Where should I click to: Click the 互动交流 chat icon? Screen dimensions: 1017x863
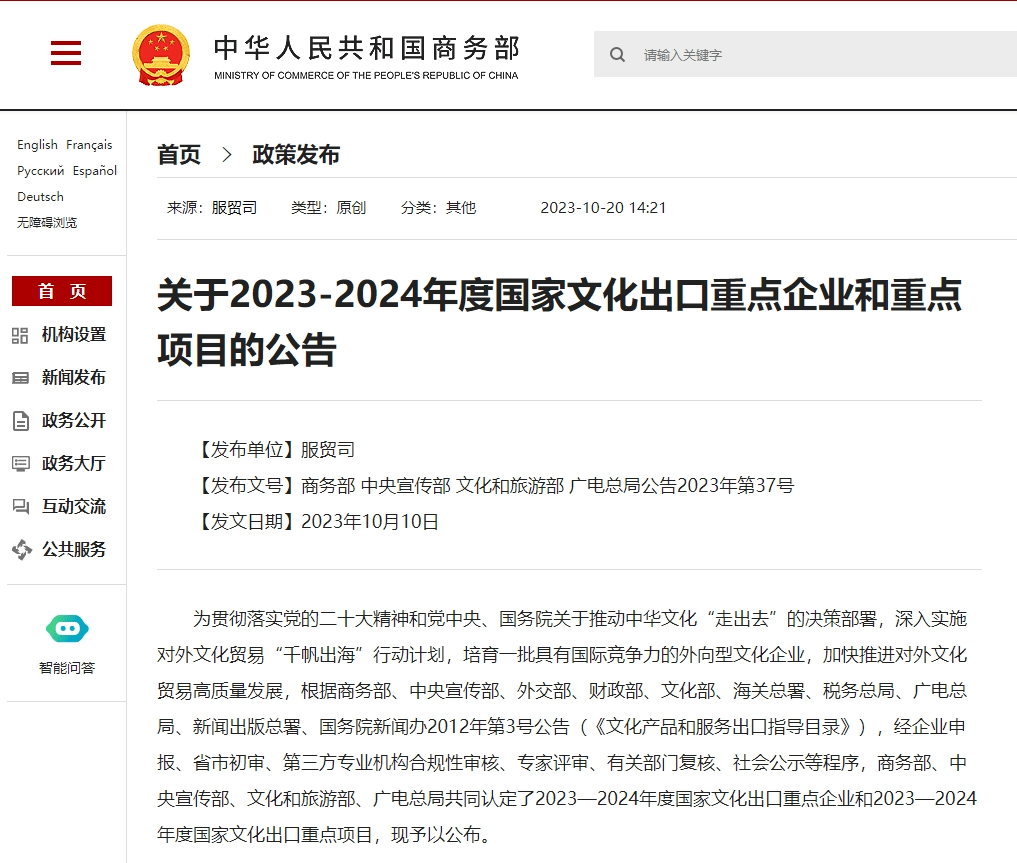21,506
